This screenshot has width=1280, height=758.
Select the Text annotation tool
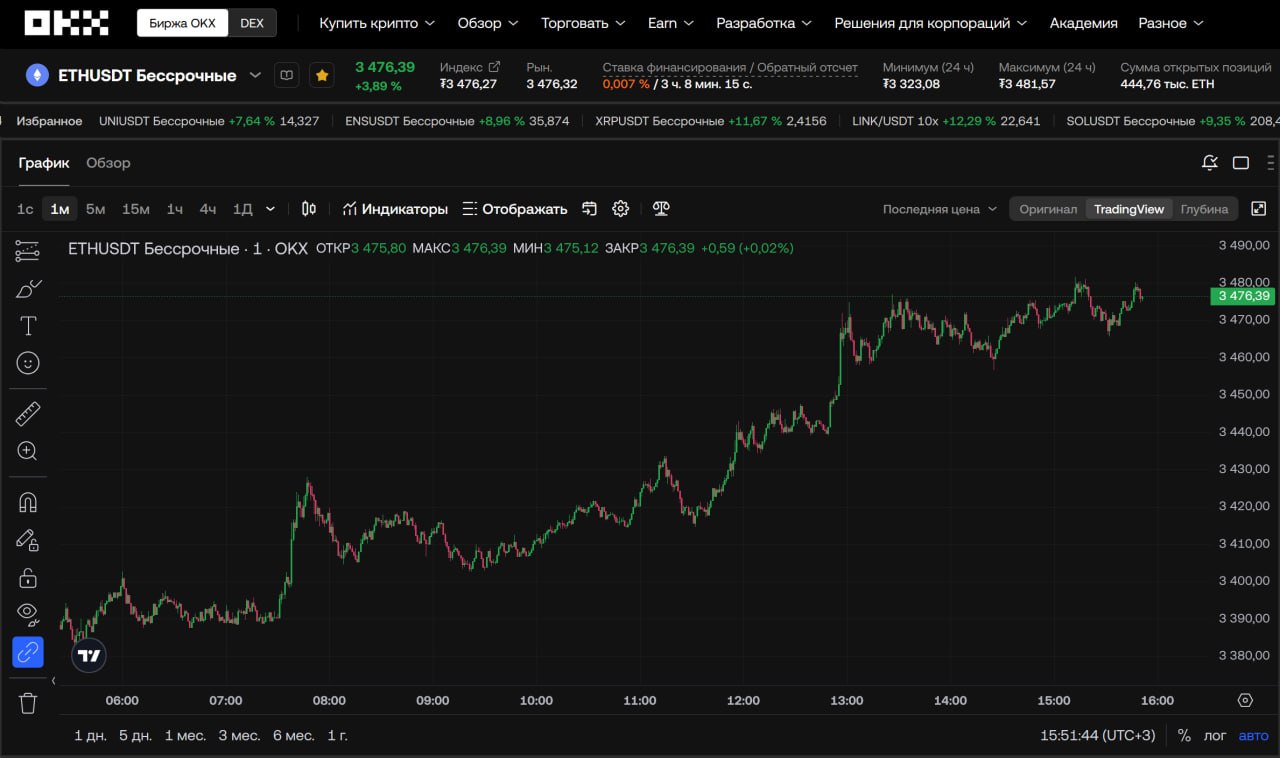click(28, 326)
